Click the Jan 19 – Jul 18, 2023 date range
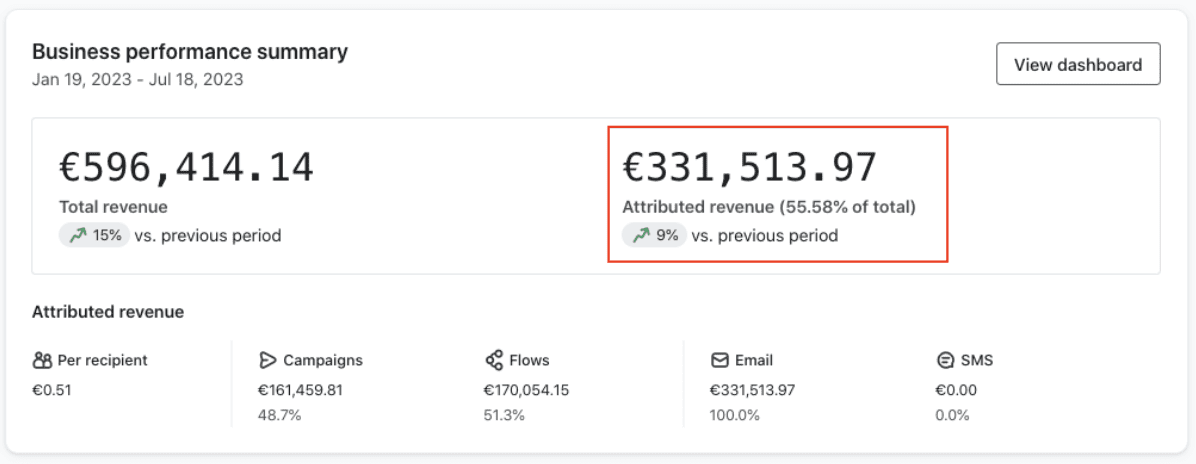This screenshot has height=464, width=1196. click(137, 79)
